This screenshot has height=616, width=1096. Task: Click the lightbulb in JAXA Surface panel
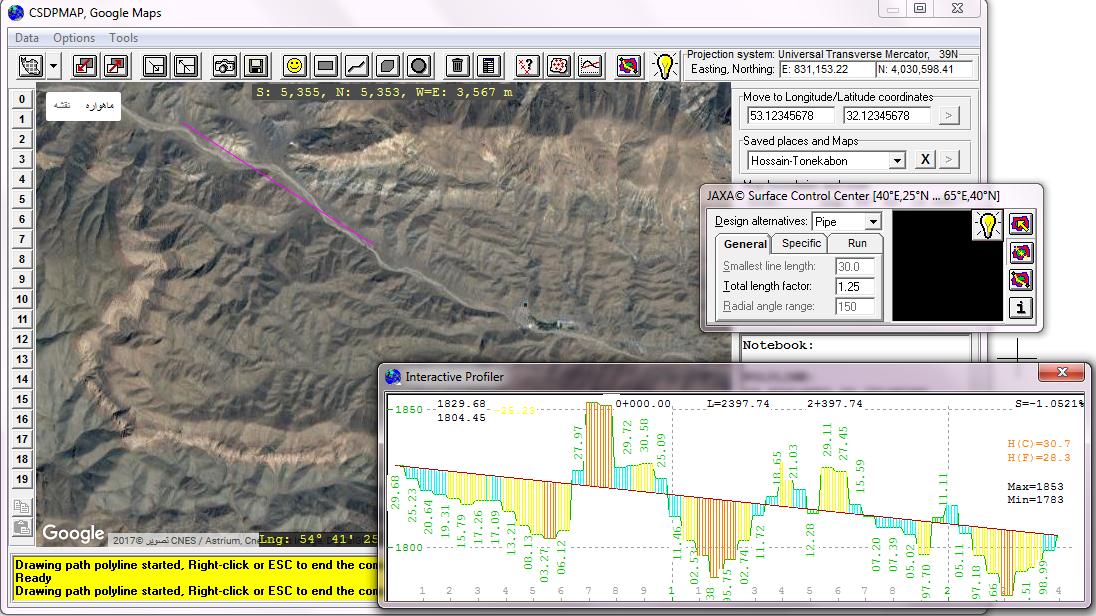point(988,225)
